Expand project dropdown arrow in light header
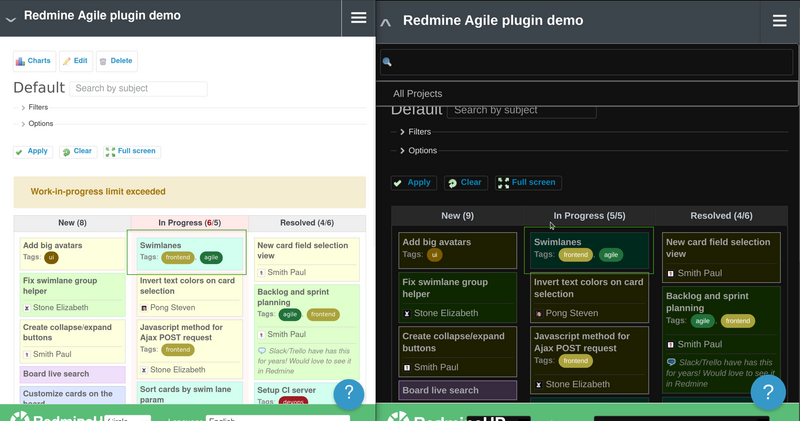800x421 pixels. [11, 18]
